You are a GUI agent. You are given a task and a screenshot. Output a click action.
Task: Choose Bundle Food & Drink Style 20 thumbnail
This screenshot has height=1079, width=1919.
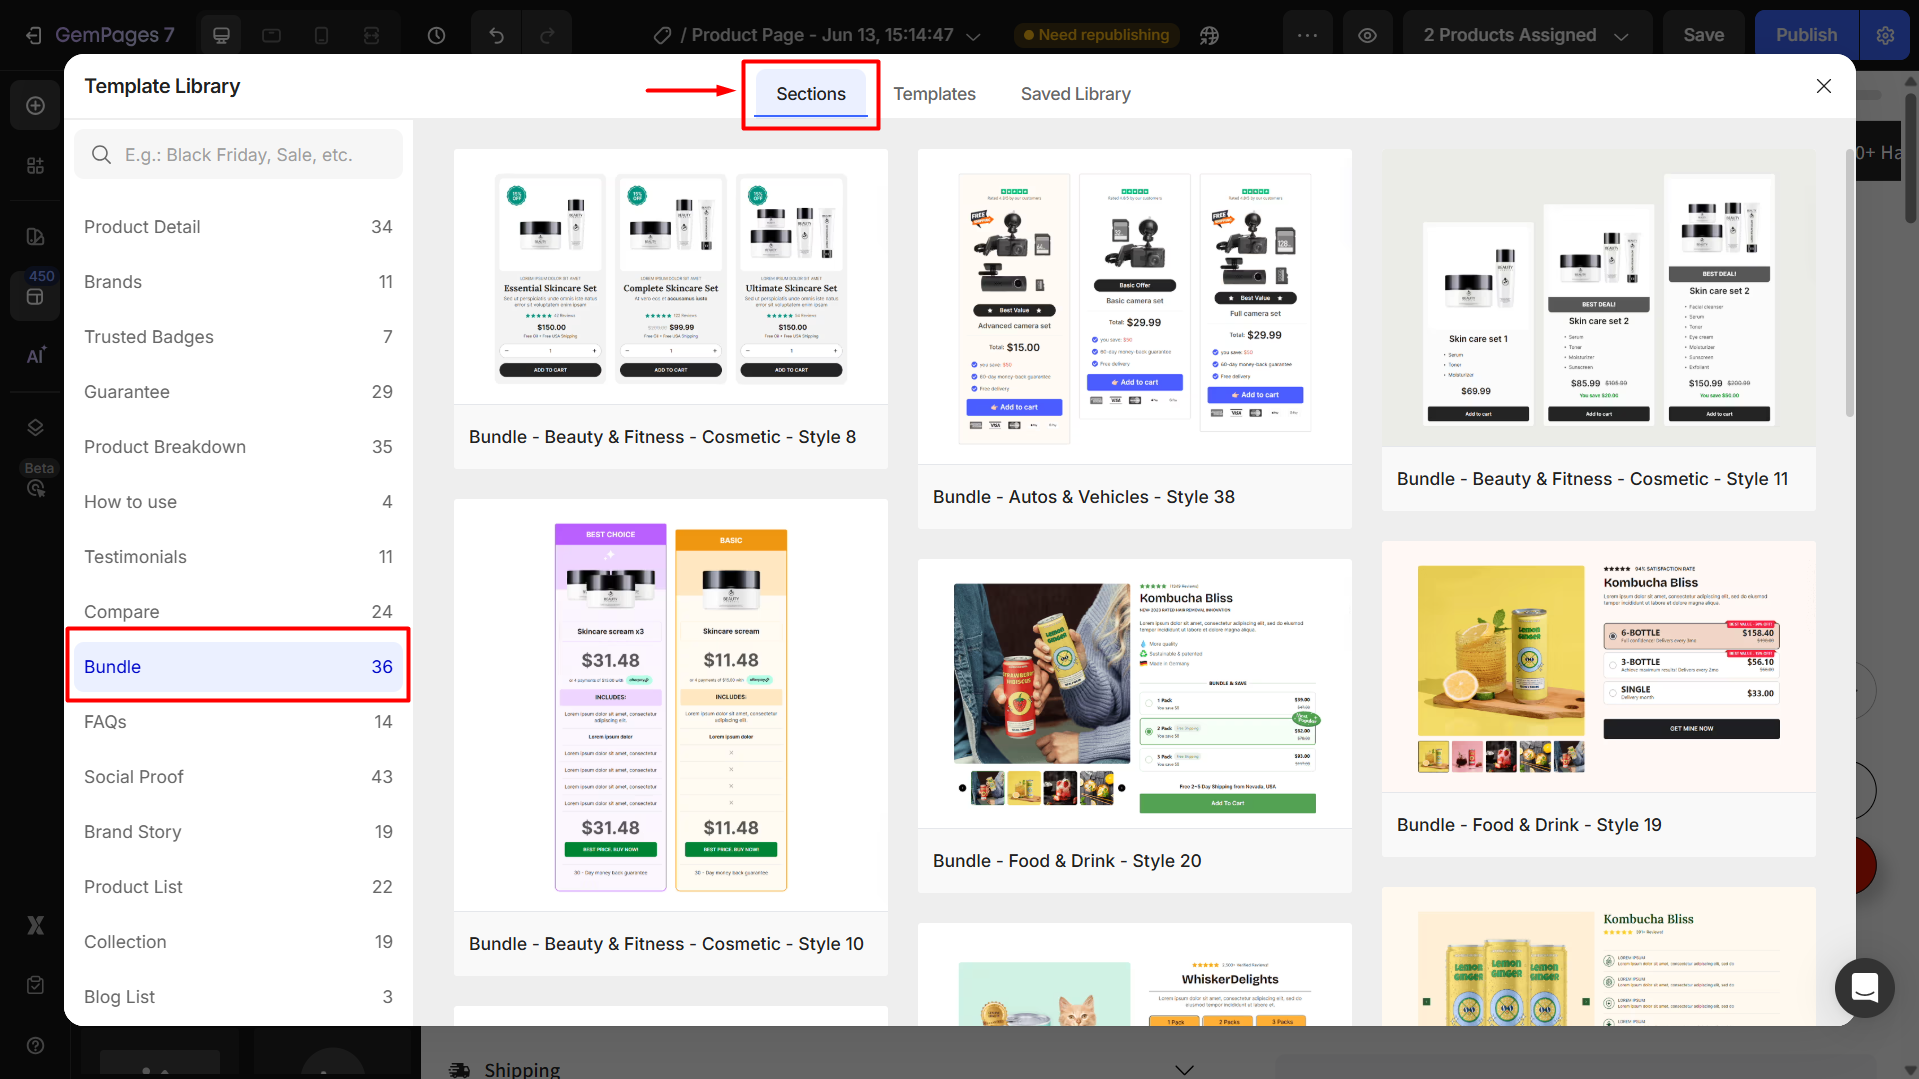click(1134, 693)
